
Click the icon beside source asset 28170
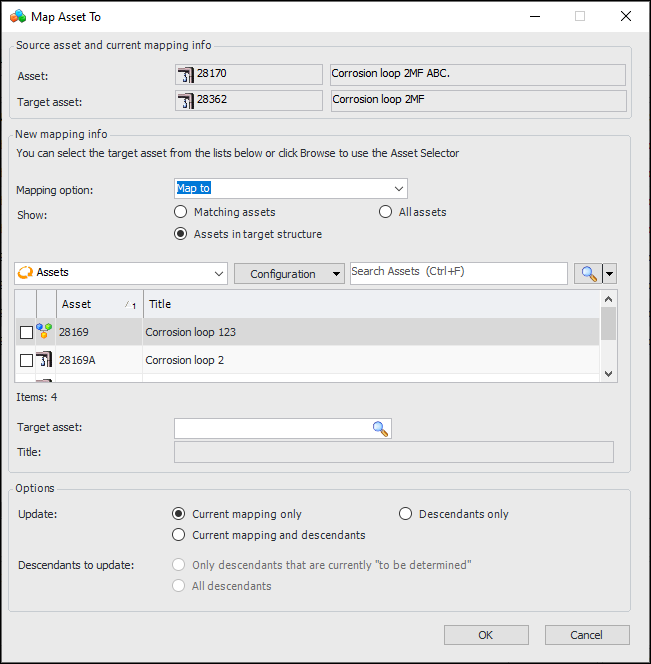point(185,75)
